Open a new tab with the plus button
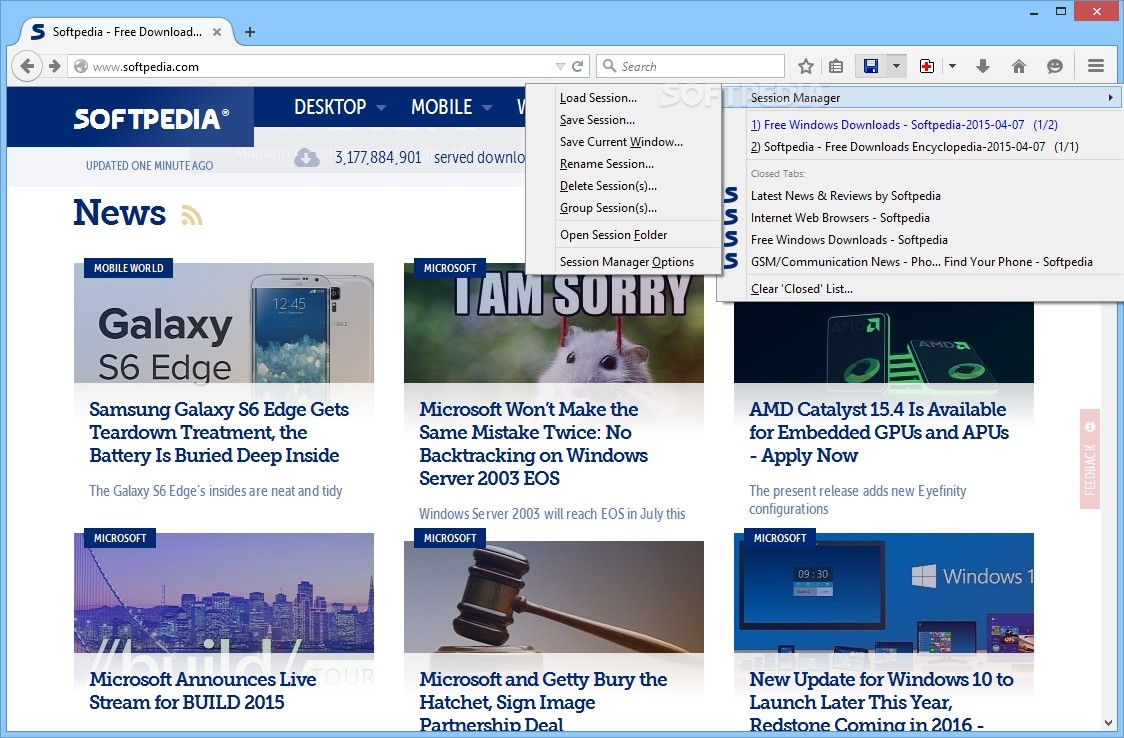 click(249, 32)
